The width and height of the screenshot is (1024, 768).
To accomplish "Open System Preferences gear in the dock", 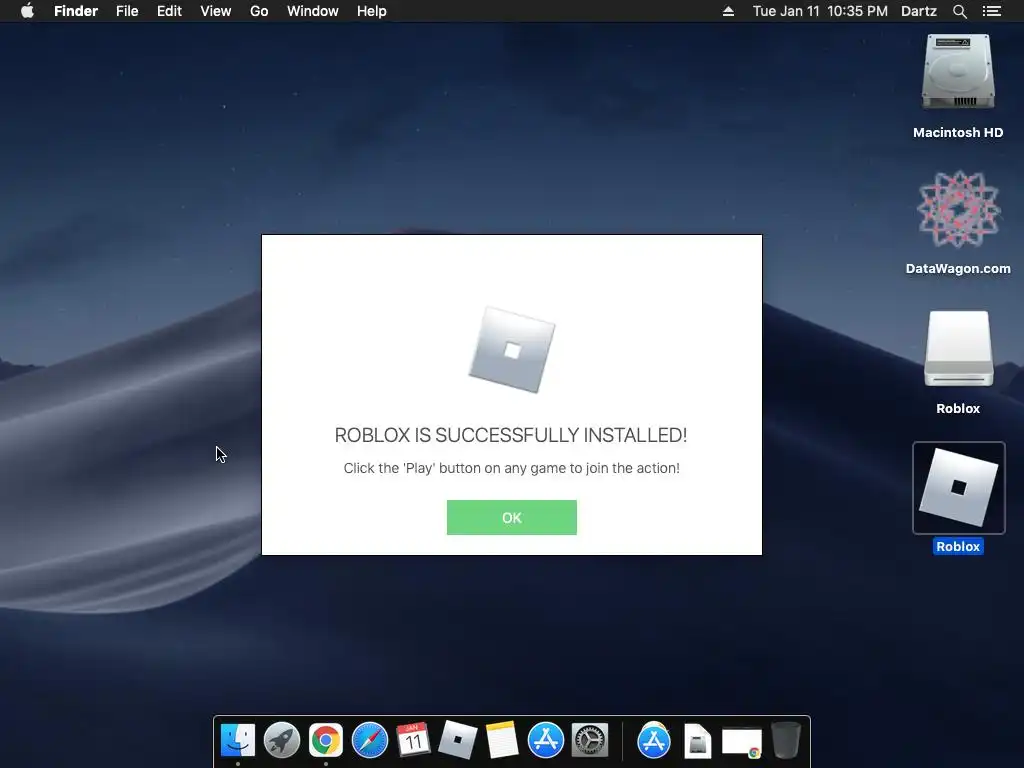I will 590,741.
